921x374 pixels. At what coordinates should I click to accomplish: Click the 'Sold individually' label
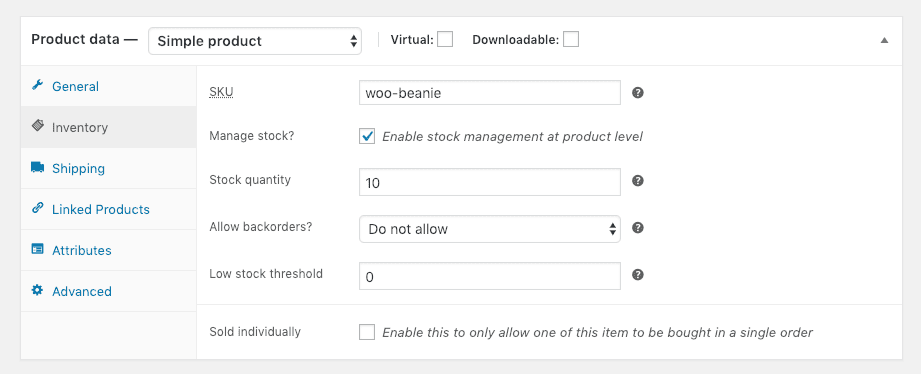click(255, 332)
